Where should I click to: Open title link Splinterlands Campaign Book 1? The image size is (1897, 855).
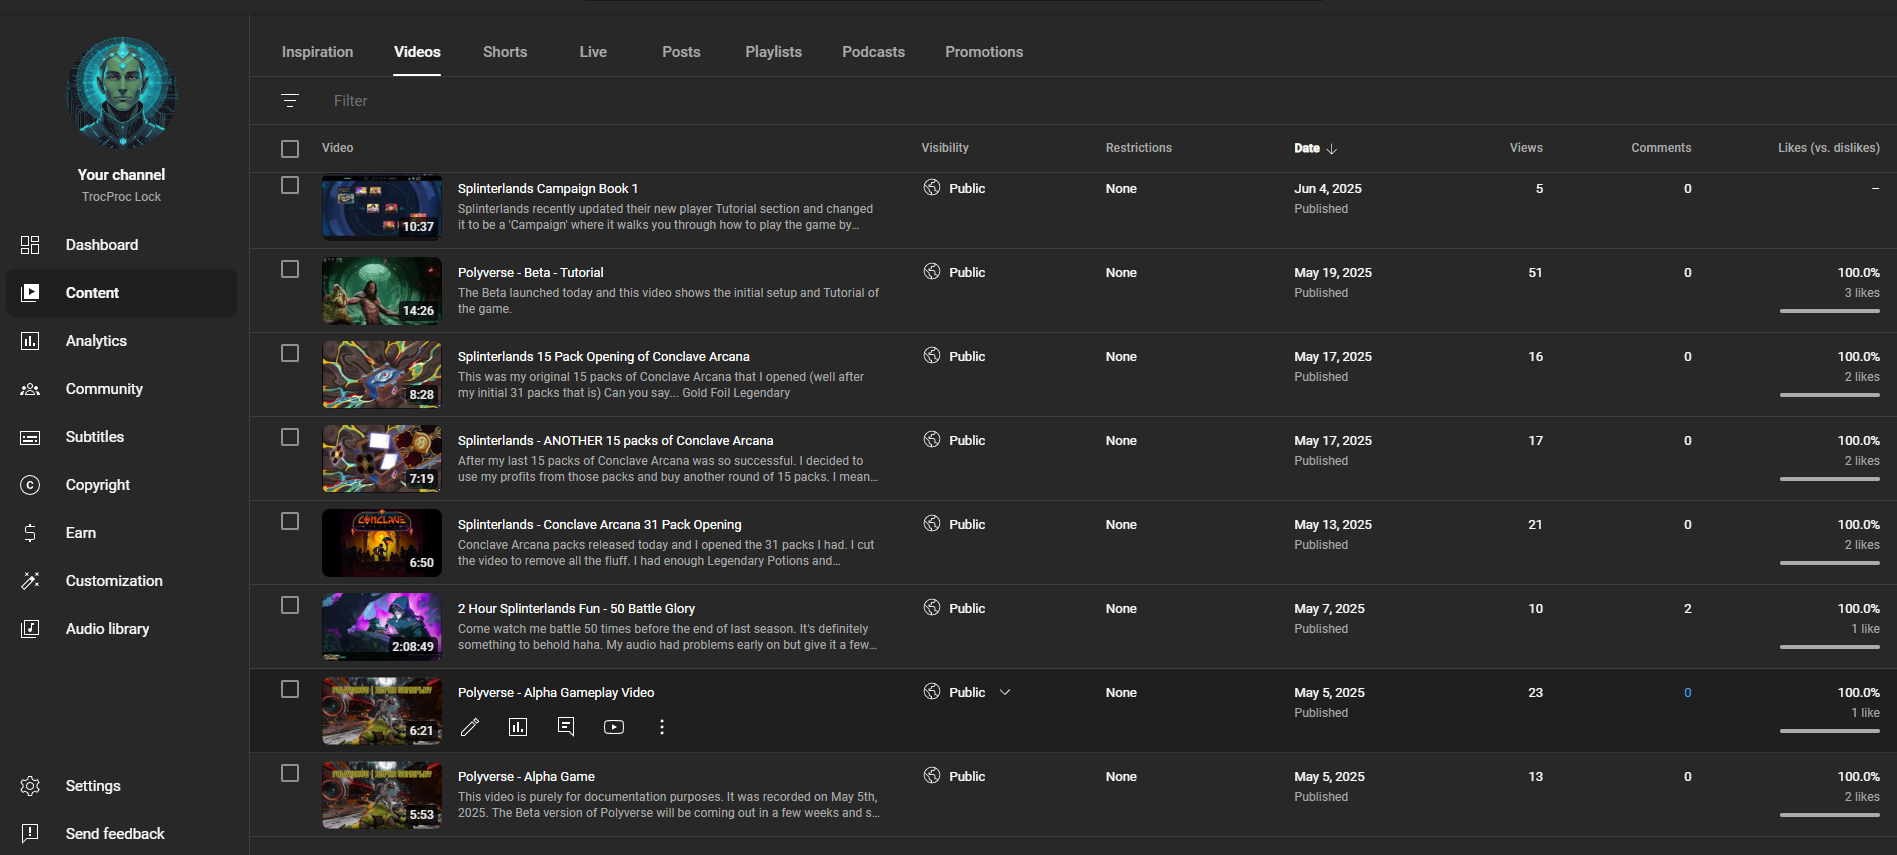(548, 189)
